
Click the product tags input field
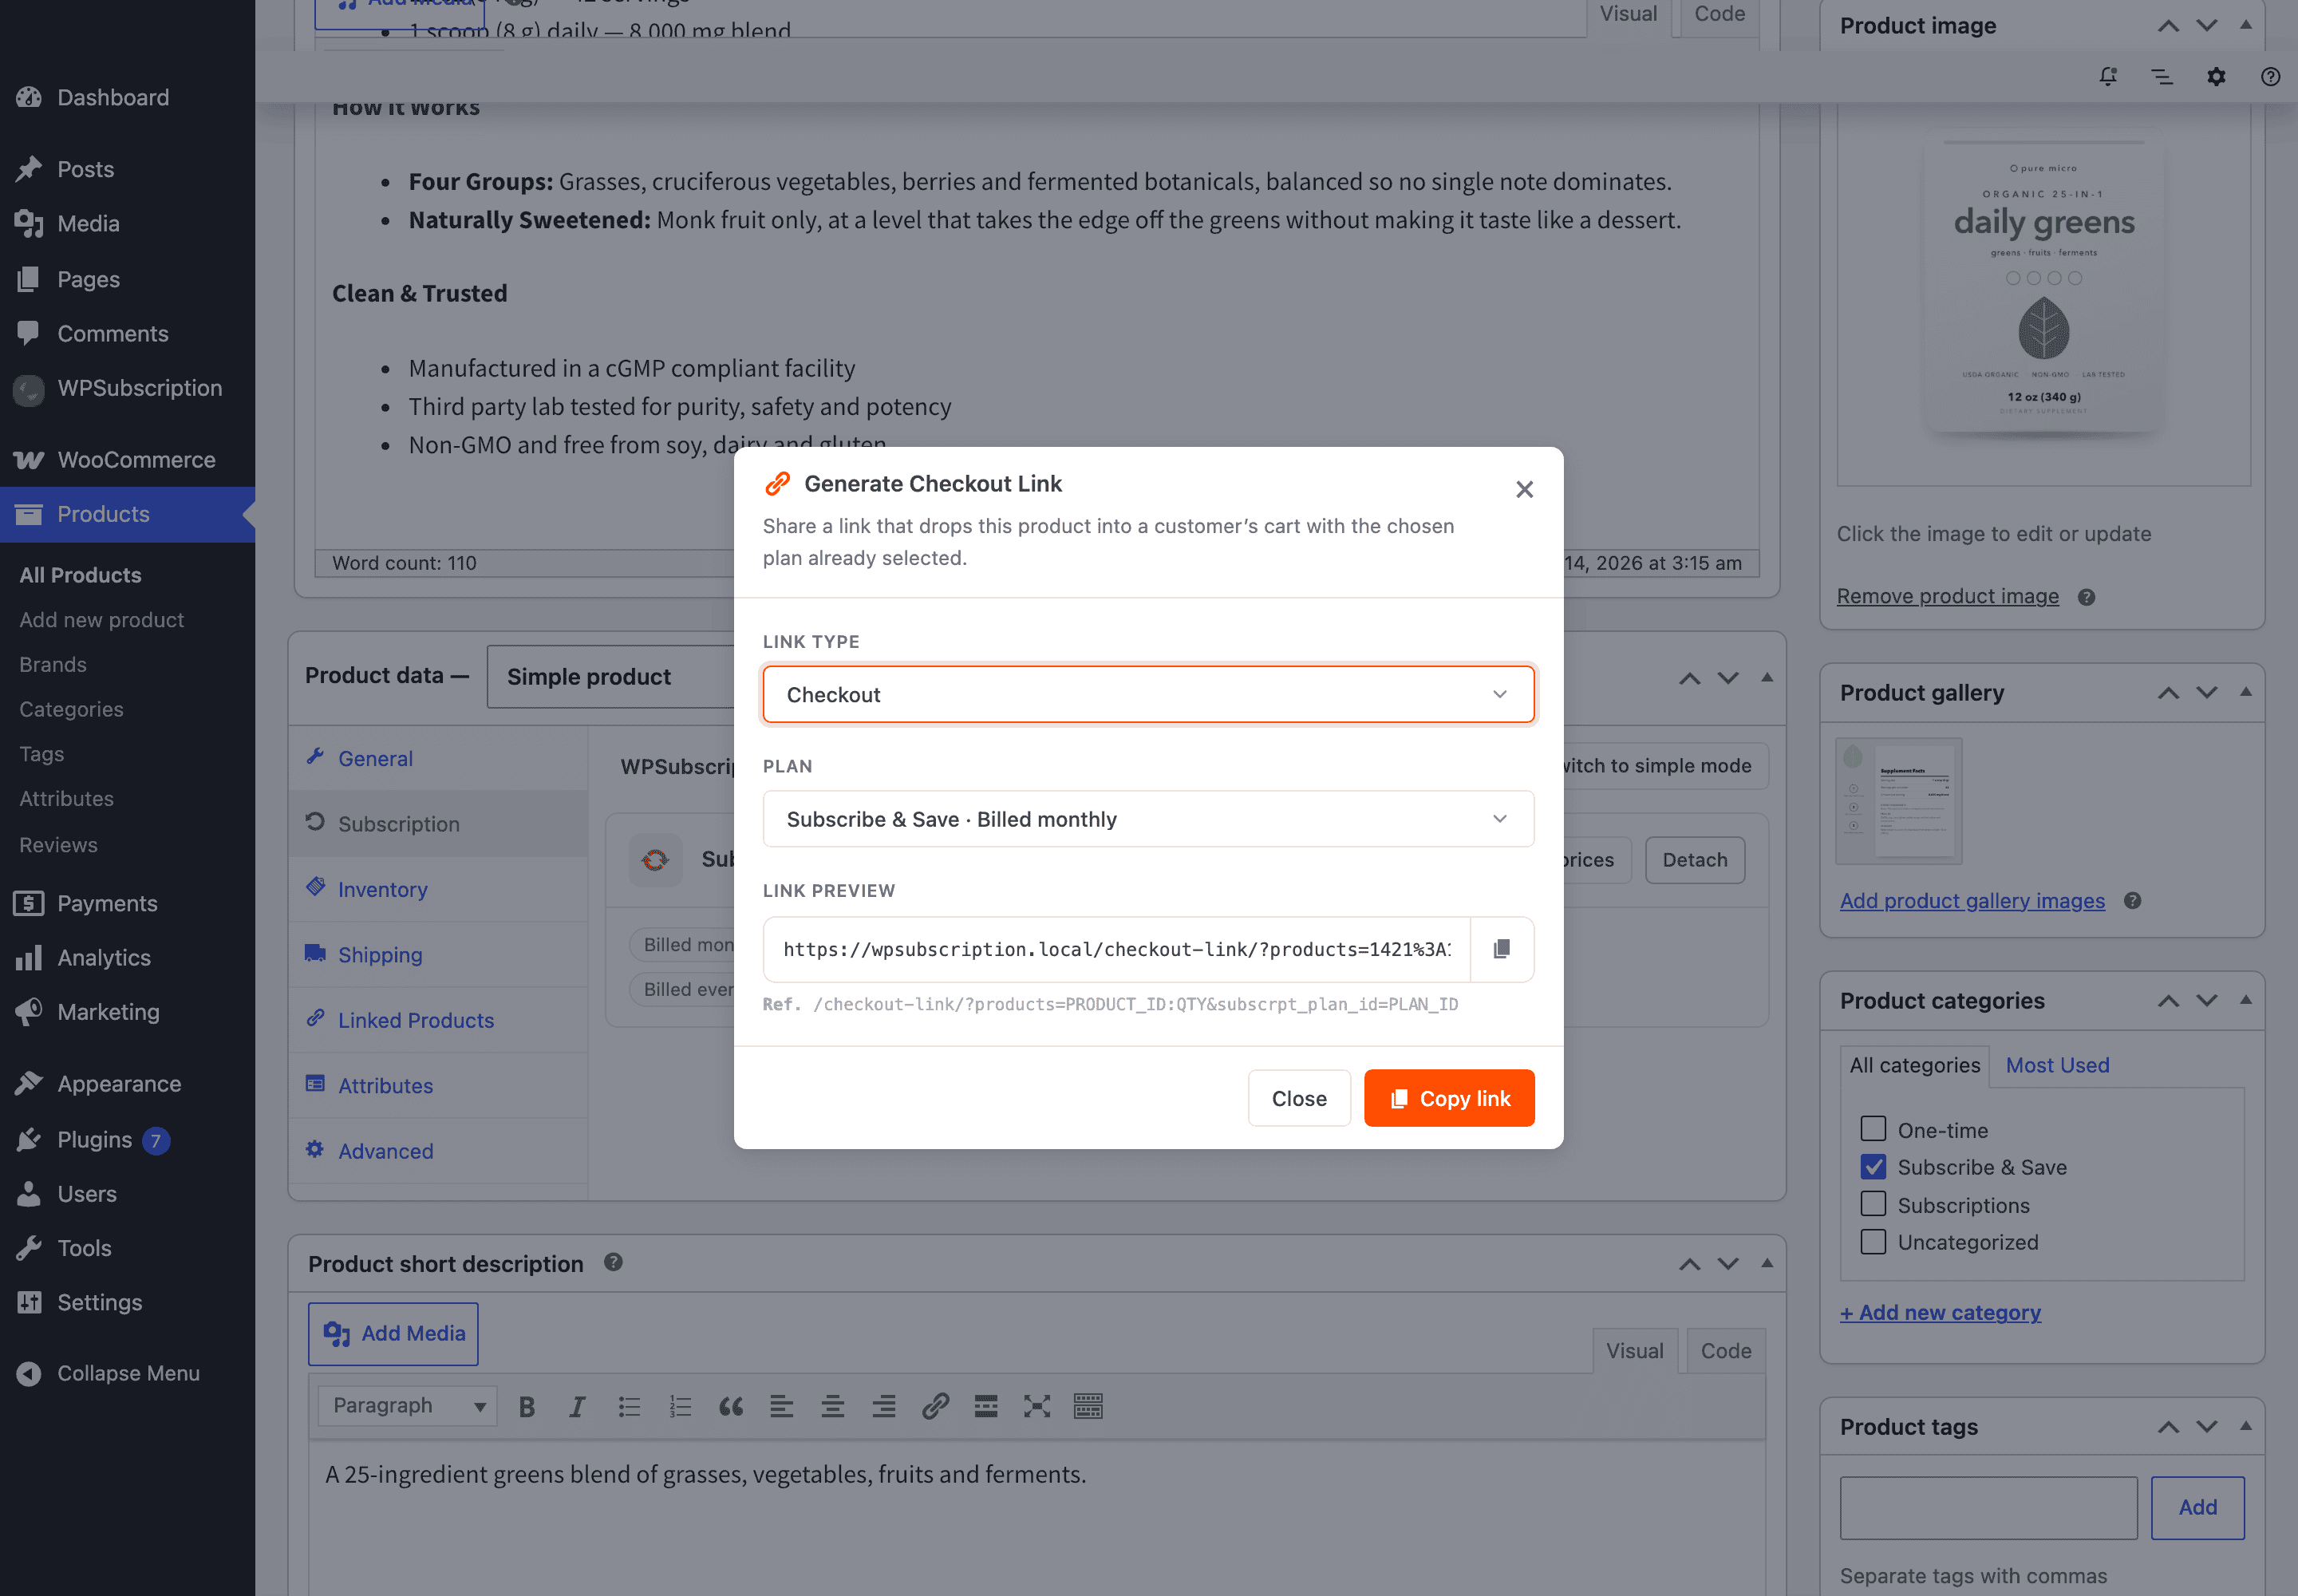pyautogui.click(x=1988, y=1507)
